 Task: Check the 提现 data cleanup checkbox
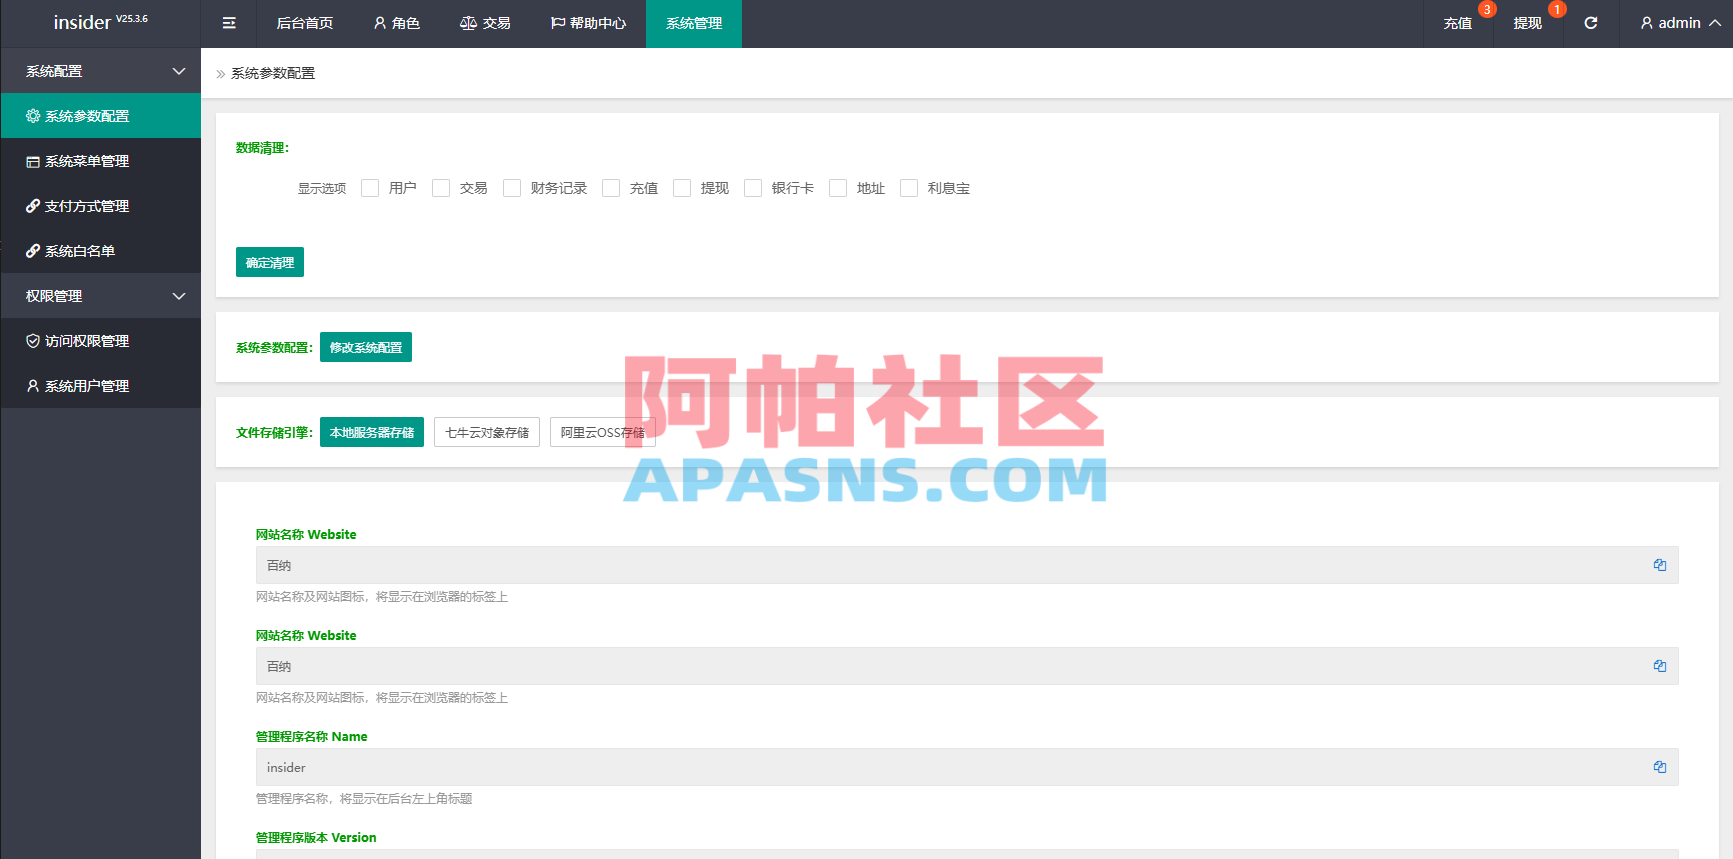(x=682, y=188)
